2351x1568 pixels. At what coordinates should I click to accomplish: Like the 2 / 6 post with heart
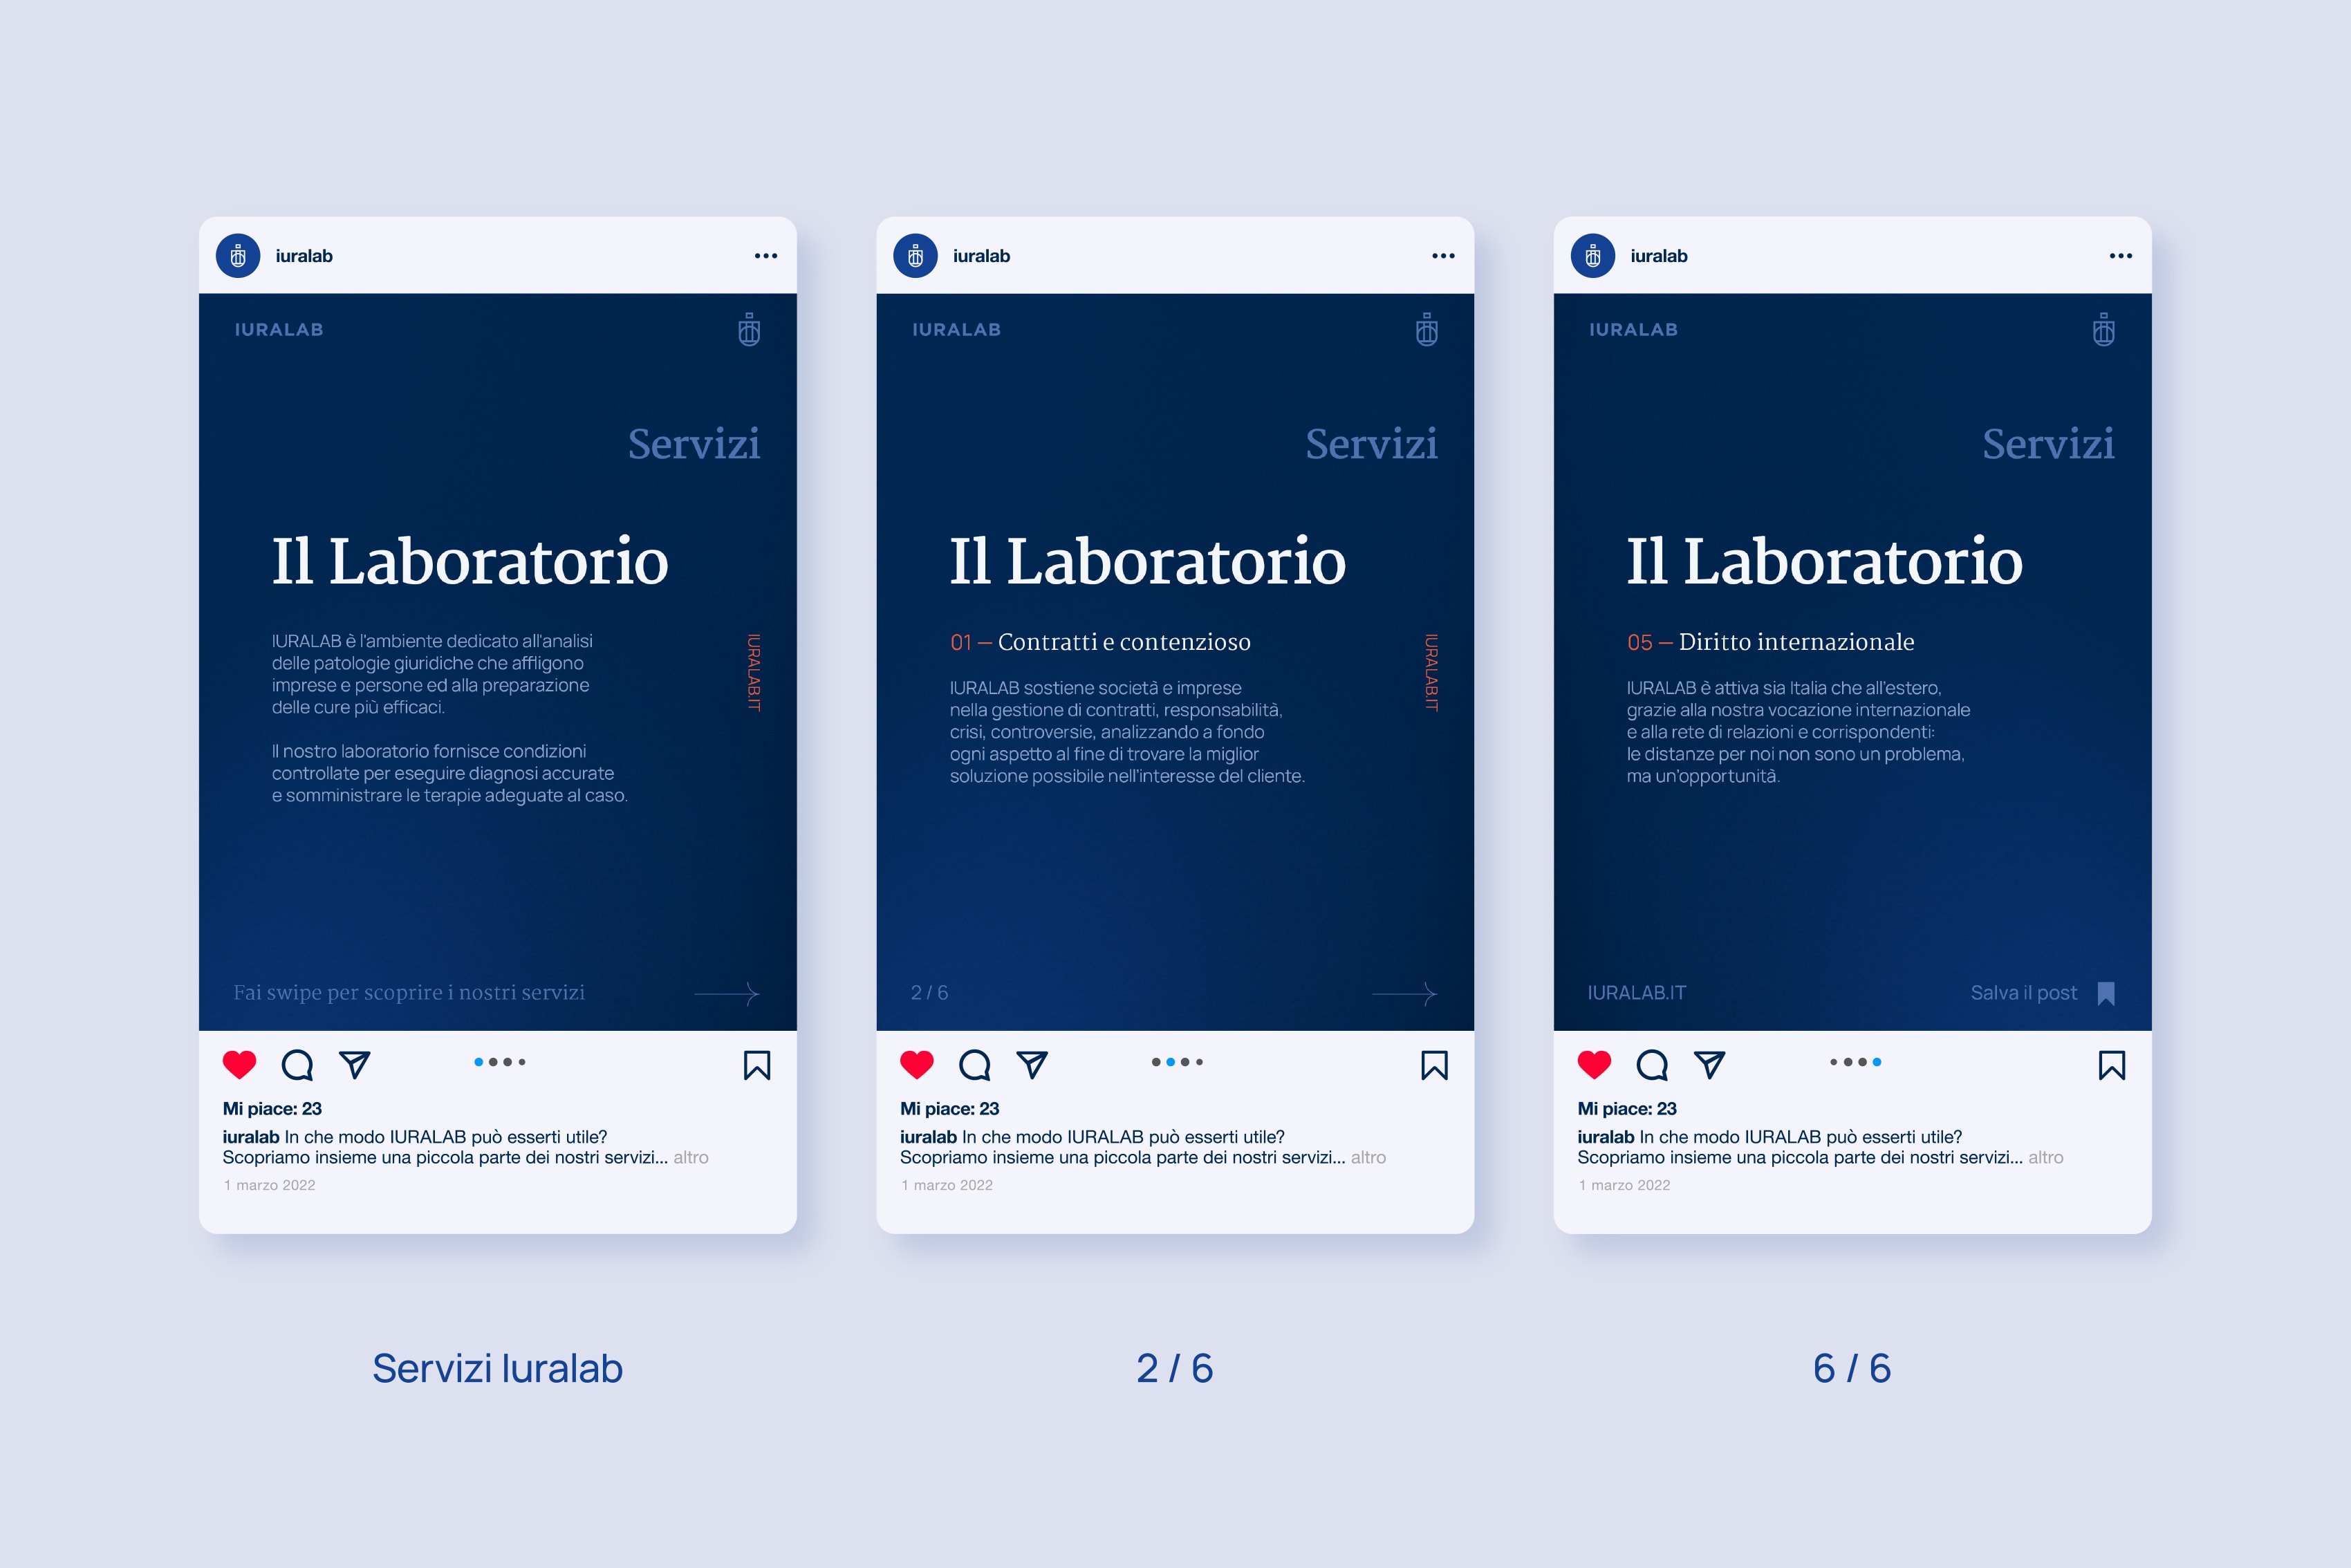tap(917, 1065)
